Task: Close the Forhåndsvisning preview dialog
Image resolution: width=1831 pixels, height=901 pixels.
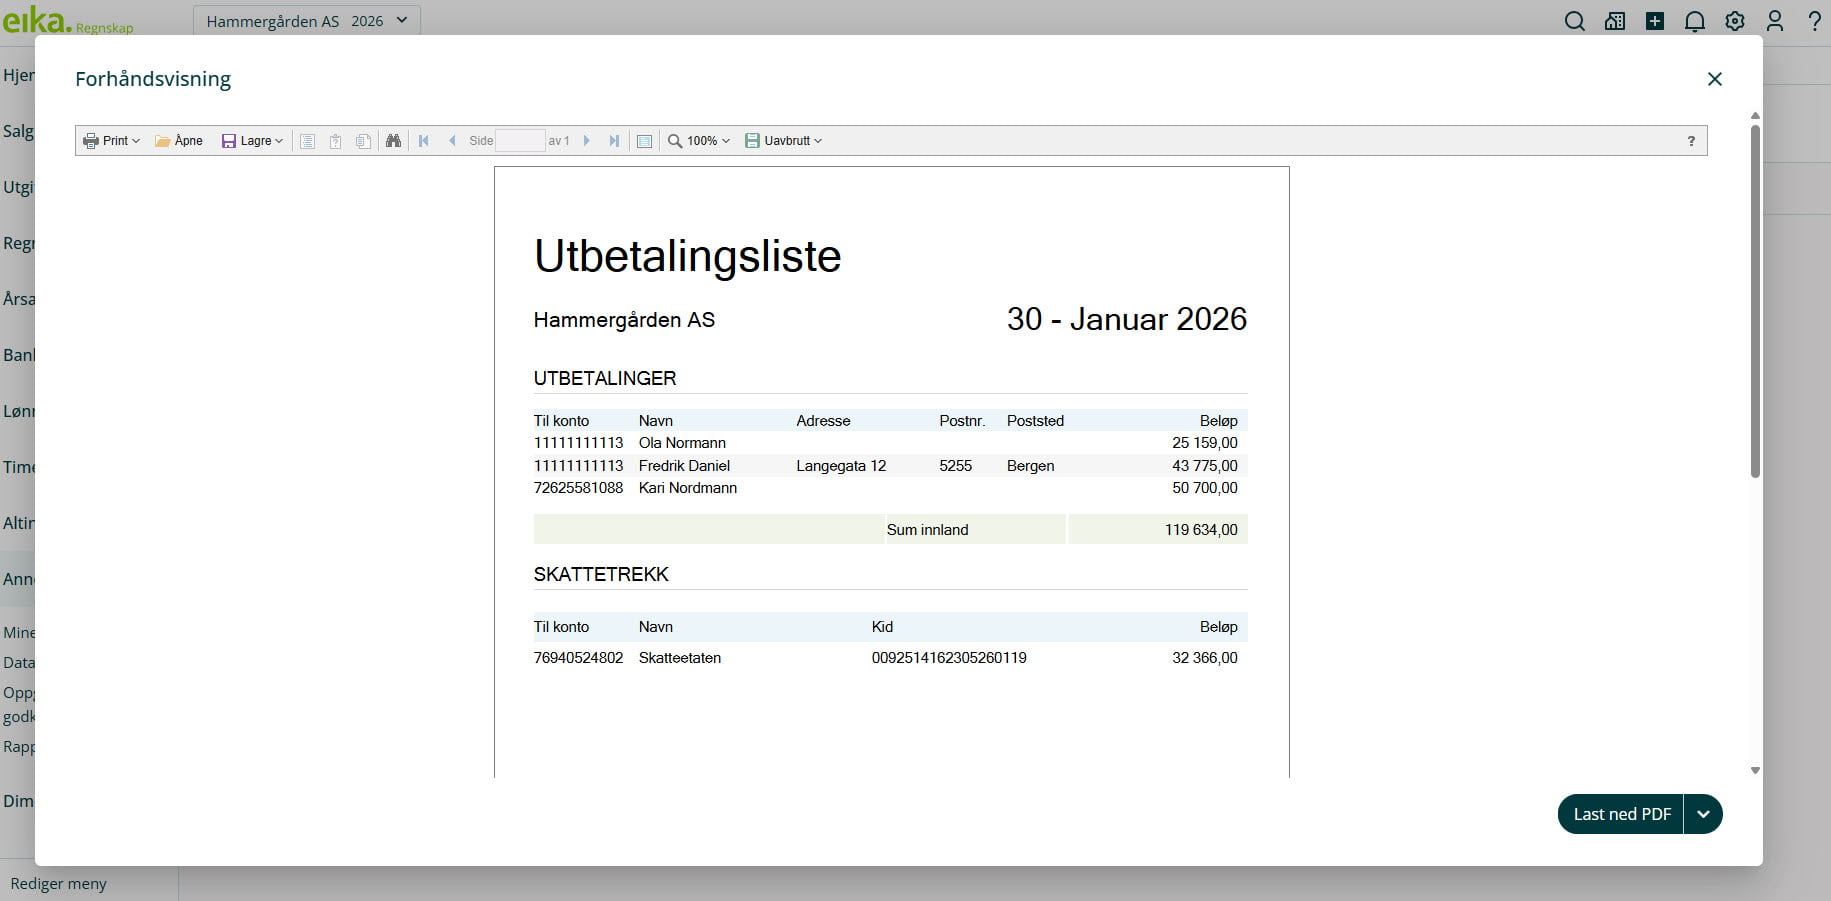Action: [1714, 79]
